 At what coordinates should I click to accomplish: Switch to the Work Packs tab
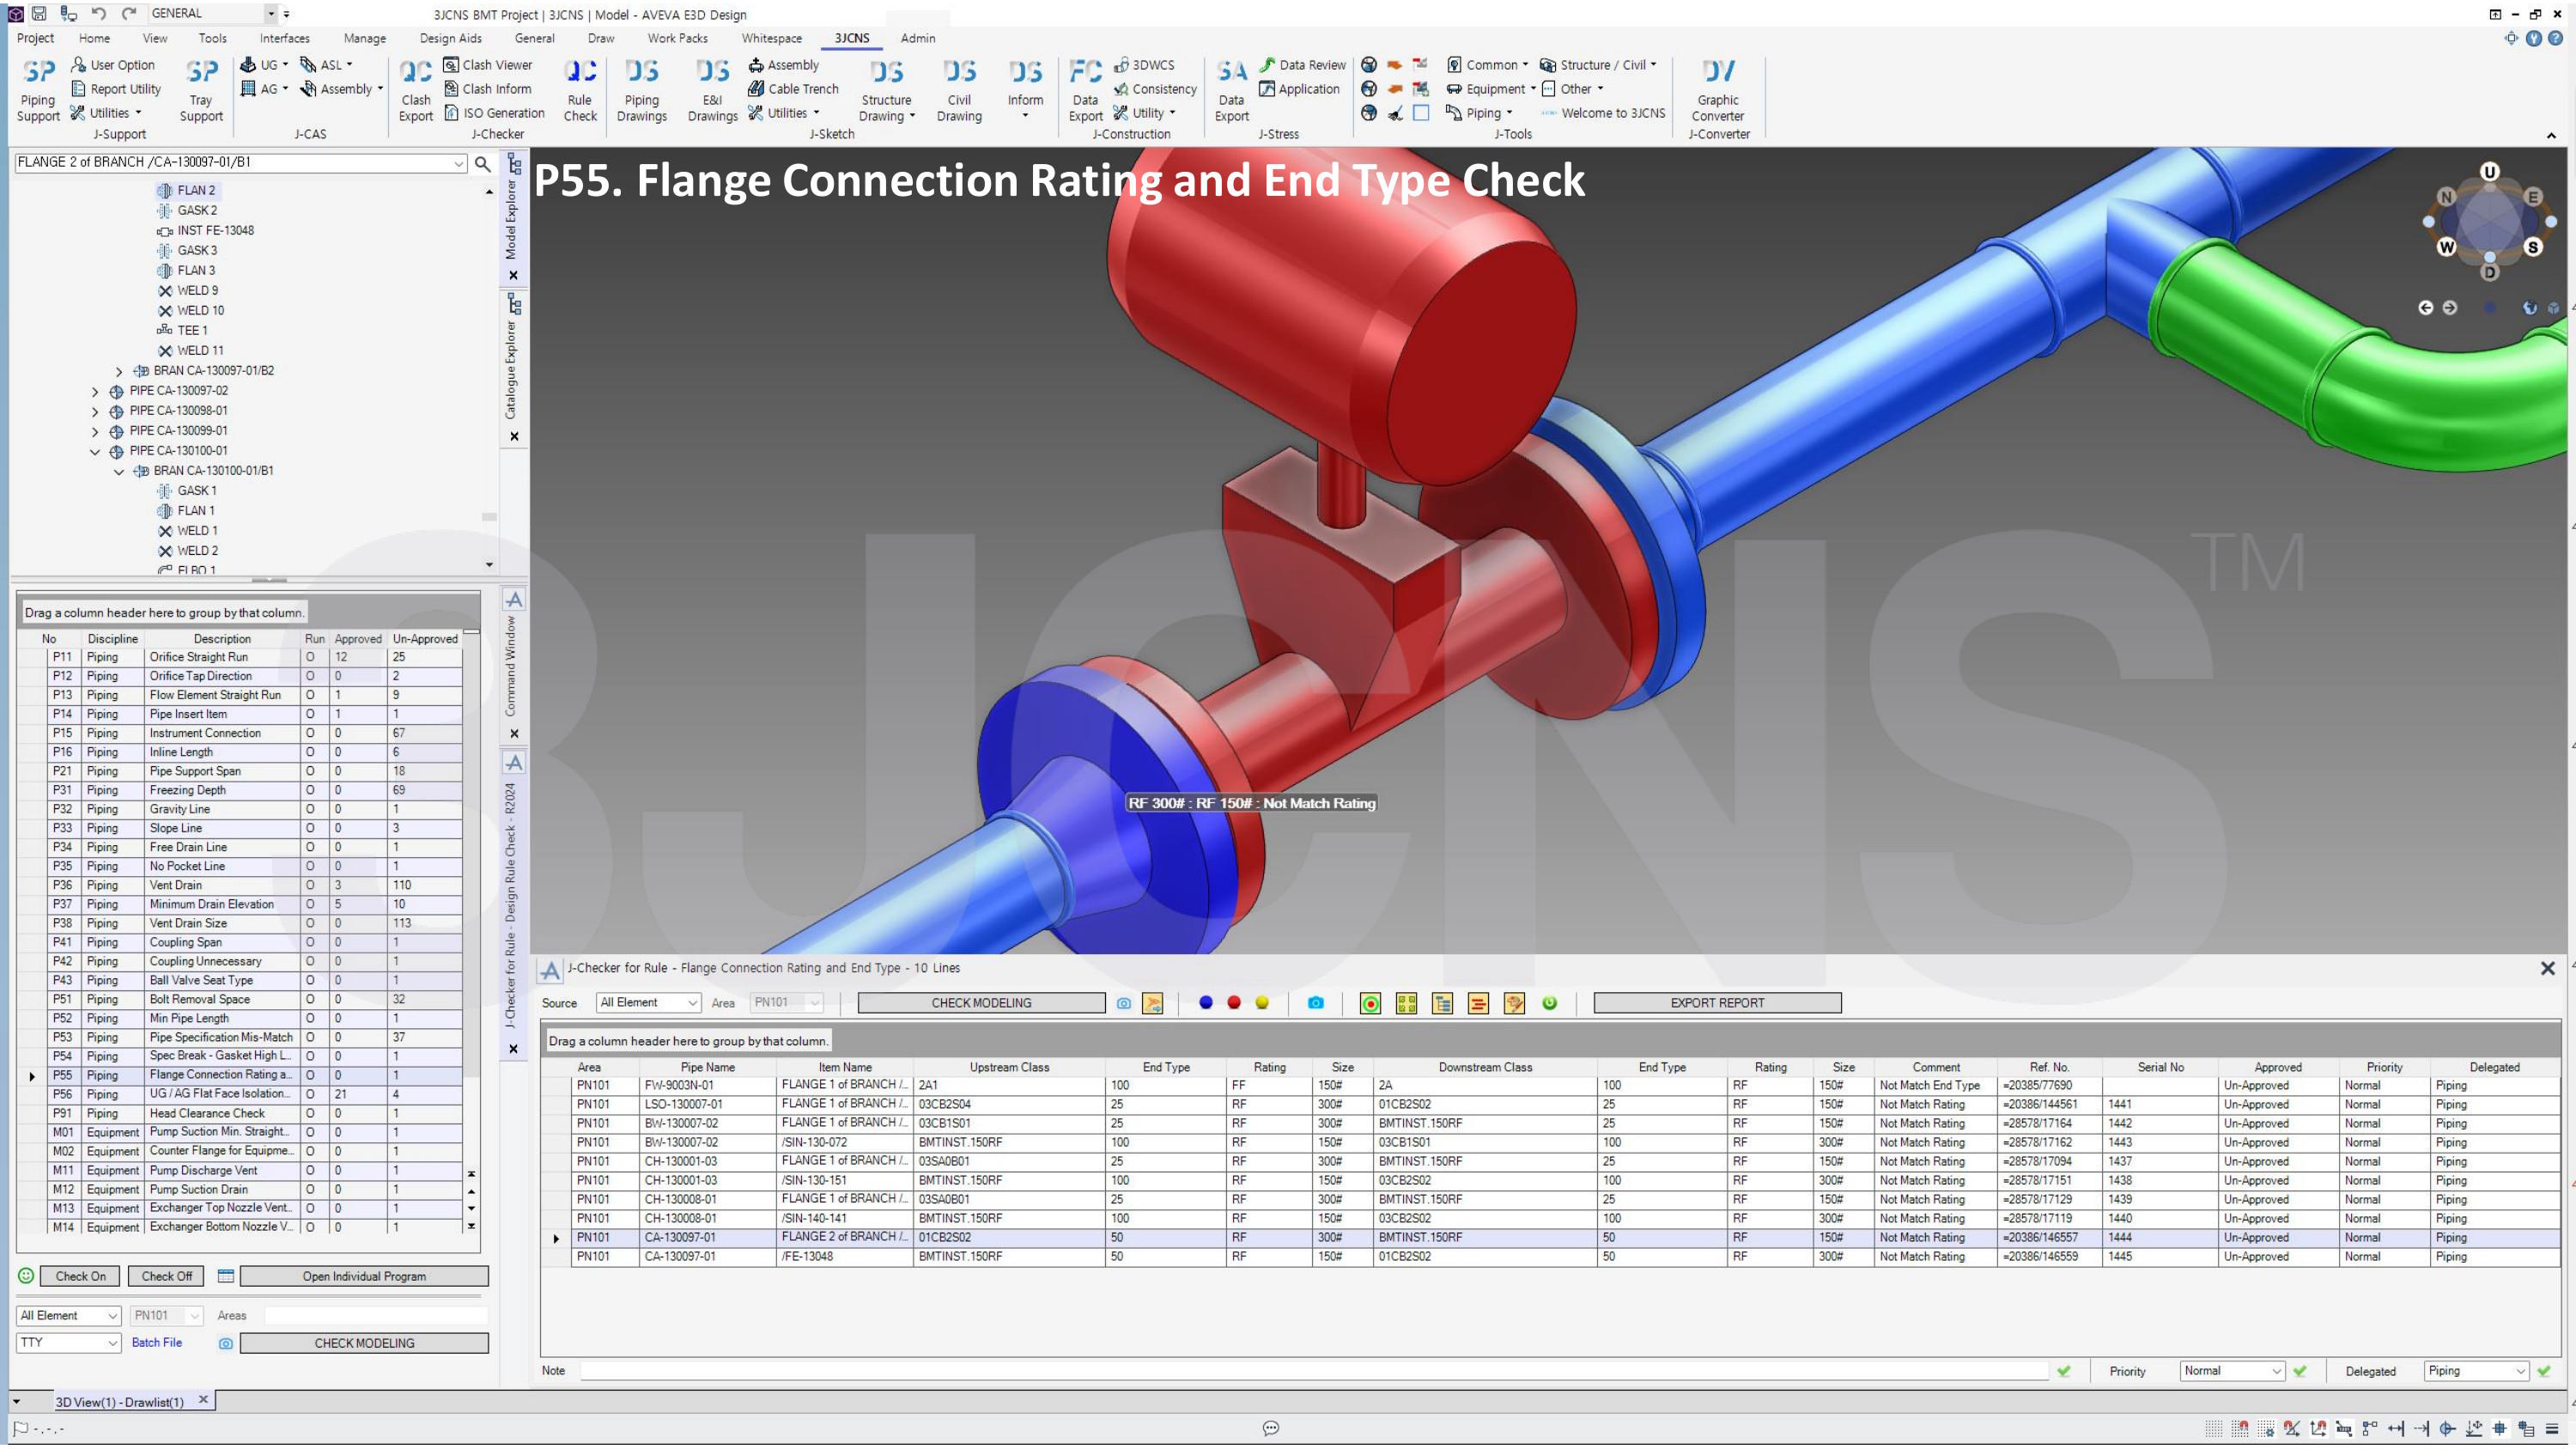[677, 38]
